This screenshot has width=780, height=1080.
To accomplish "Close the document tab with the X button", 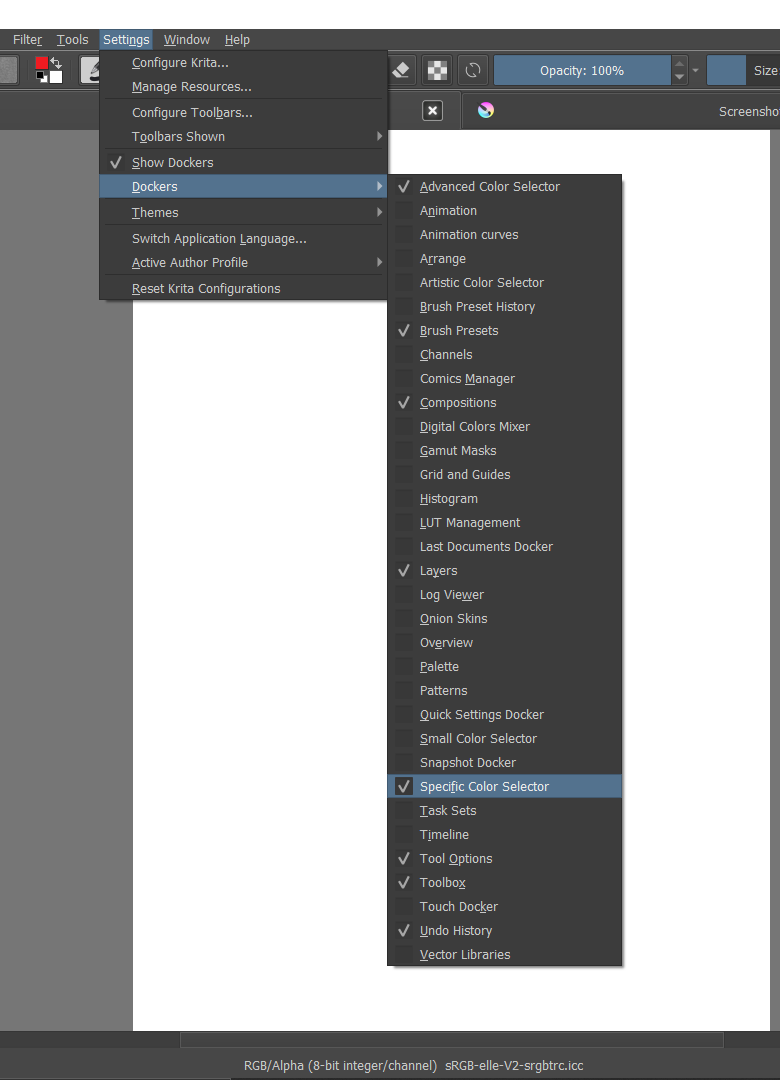I will click(x=432, y=111).
